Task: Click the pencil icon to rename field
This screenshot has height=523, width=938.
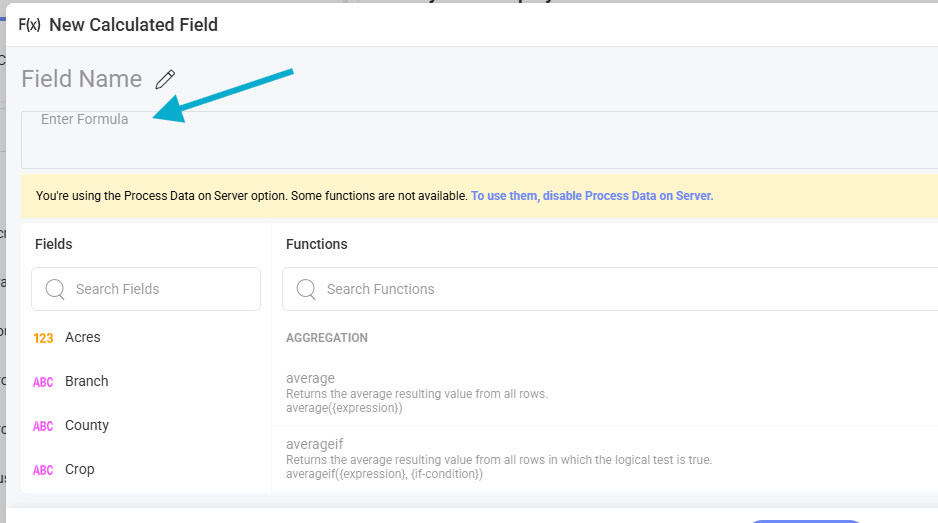Action: [x=166, y=79]
